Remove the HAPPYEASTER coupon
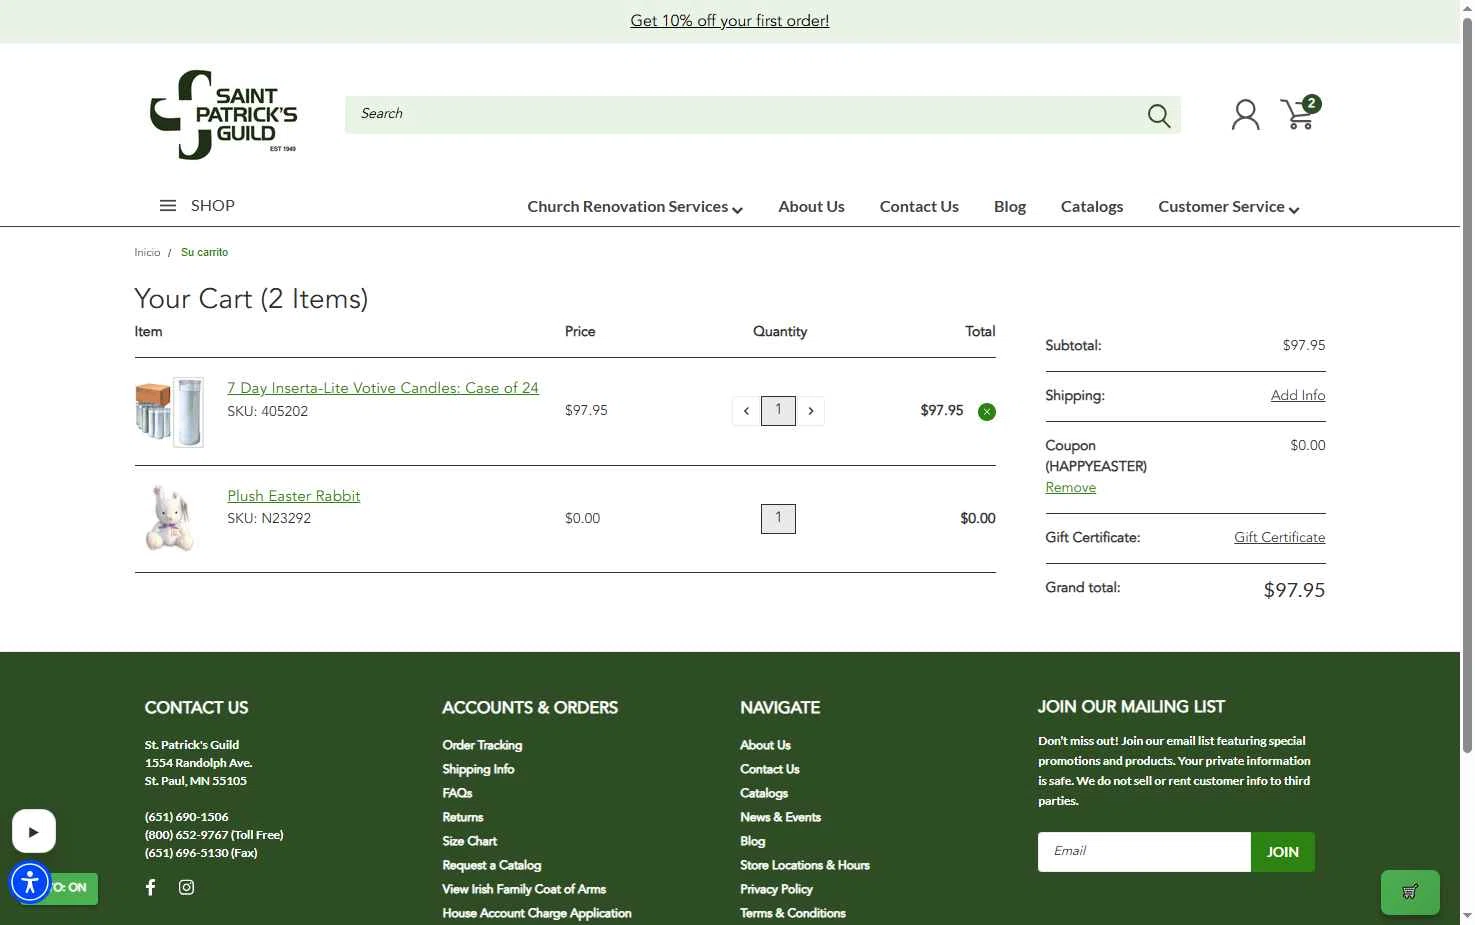The image size is (1475, 925). point(1071,488)
